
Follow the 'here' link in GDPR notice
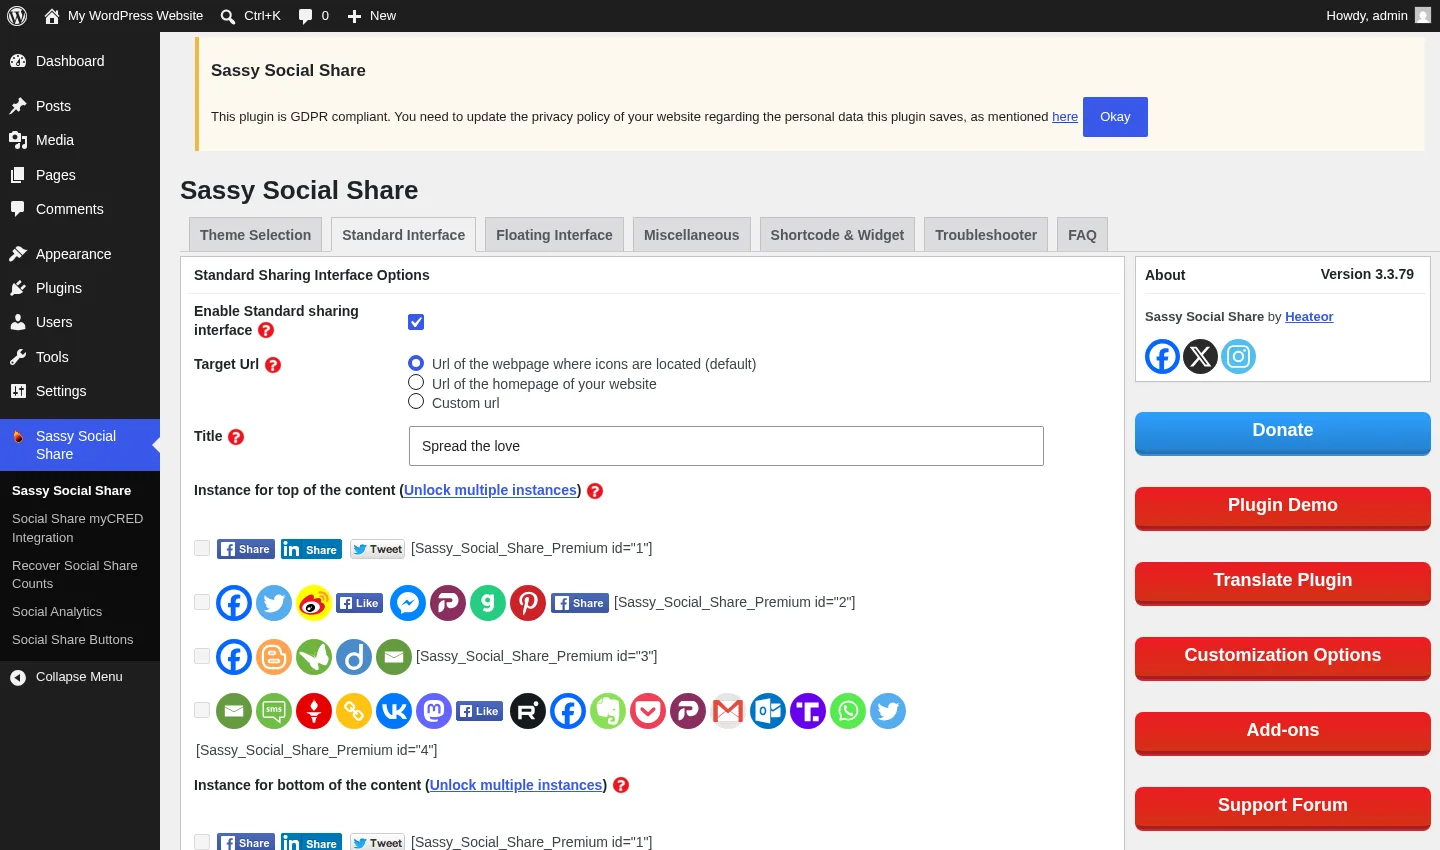pyautogui.click(x=1065, y=117)
